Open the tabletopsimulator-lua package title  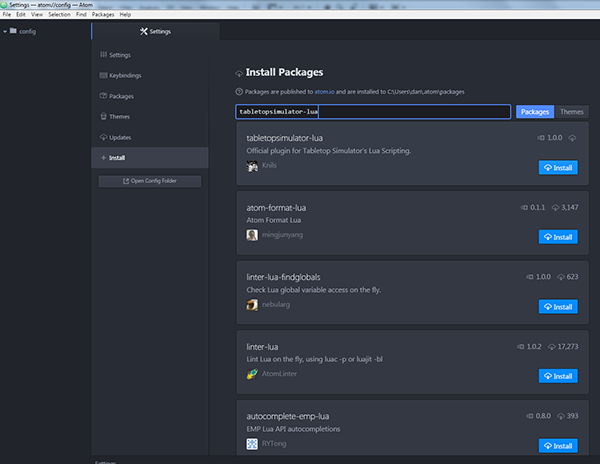284,138
